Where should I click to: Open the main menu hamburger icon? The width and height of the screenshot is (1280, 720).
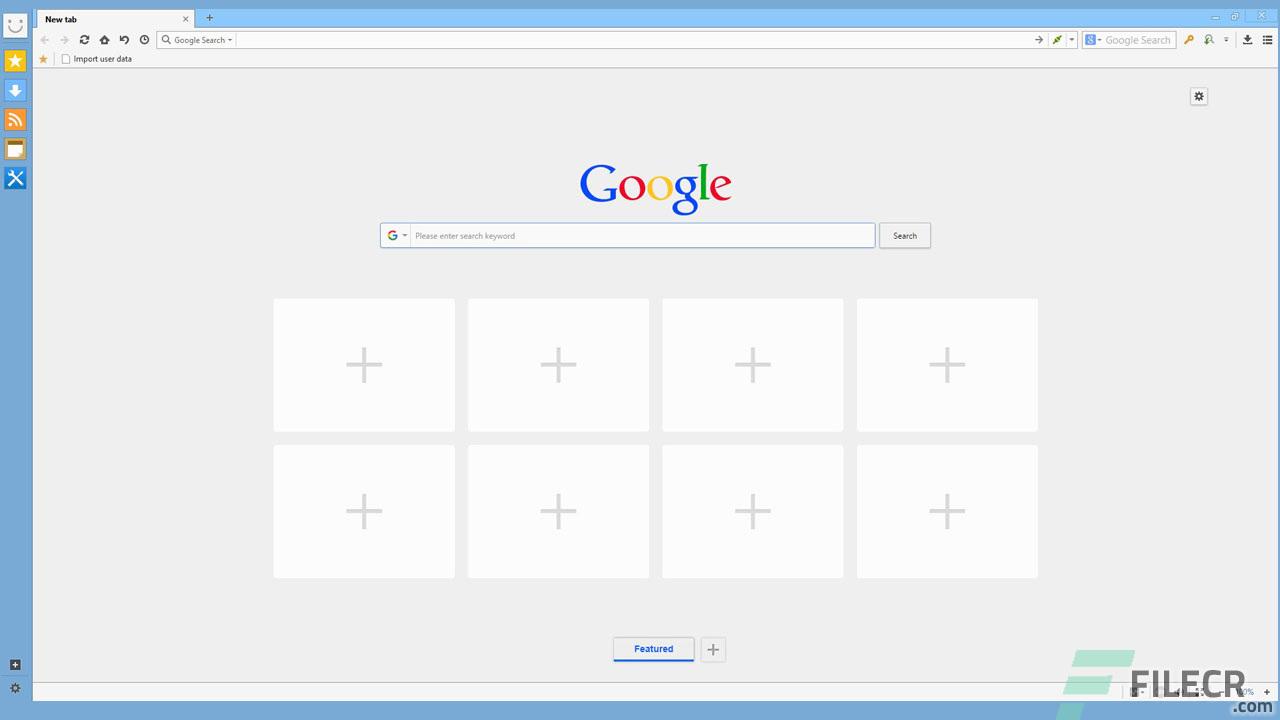[x=1267, y=40]
